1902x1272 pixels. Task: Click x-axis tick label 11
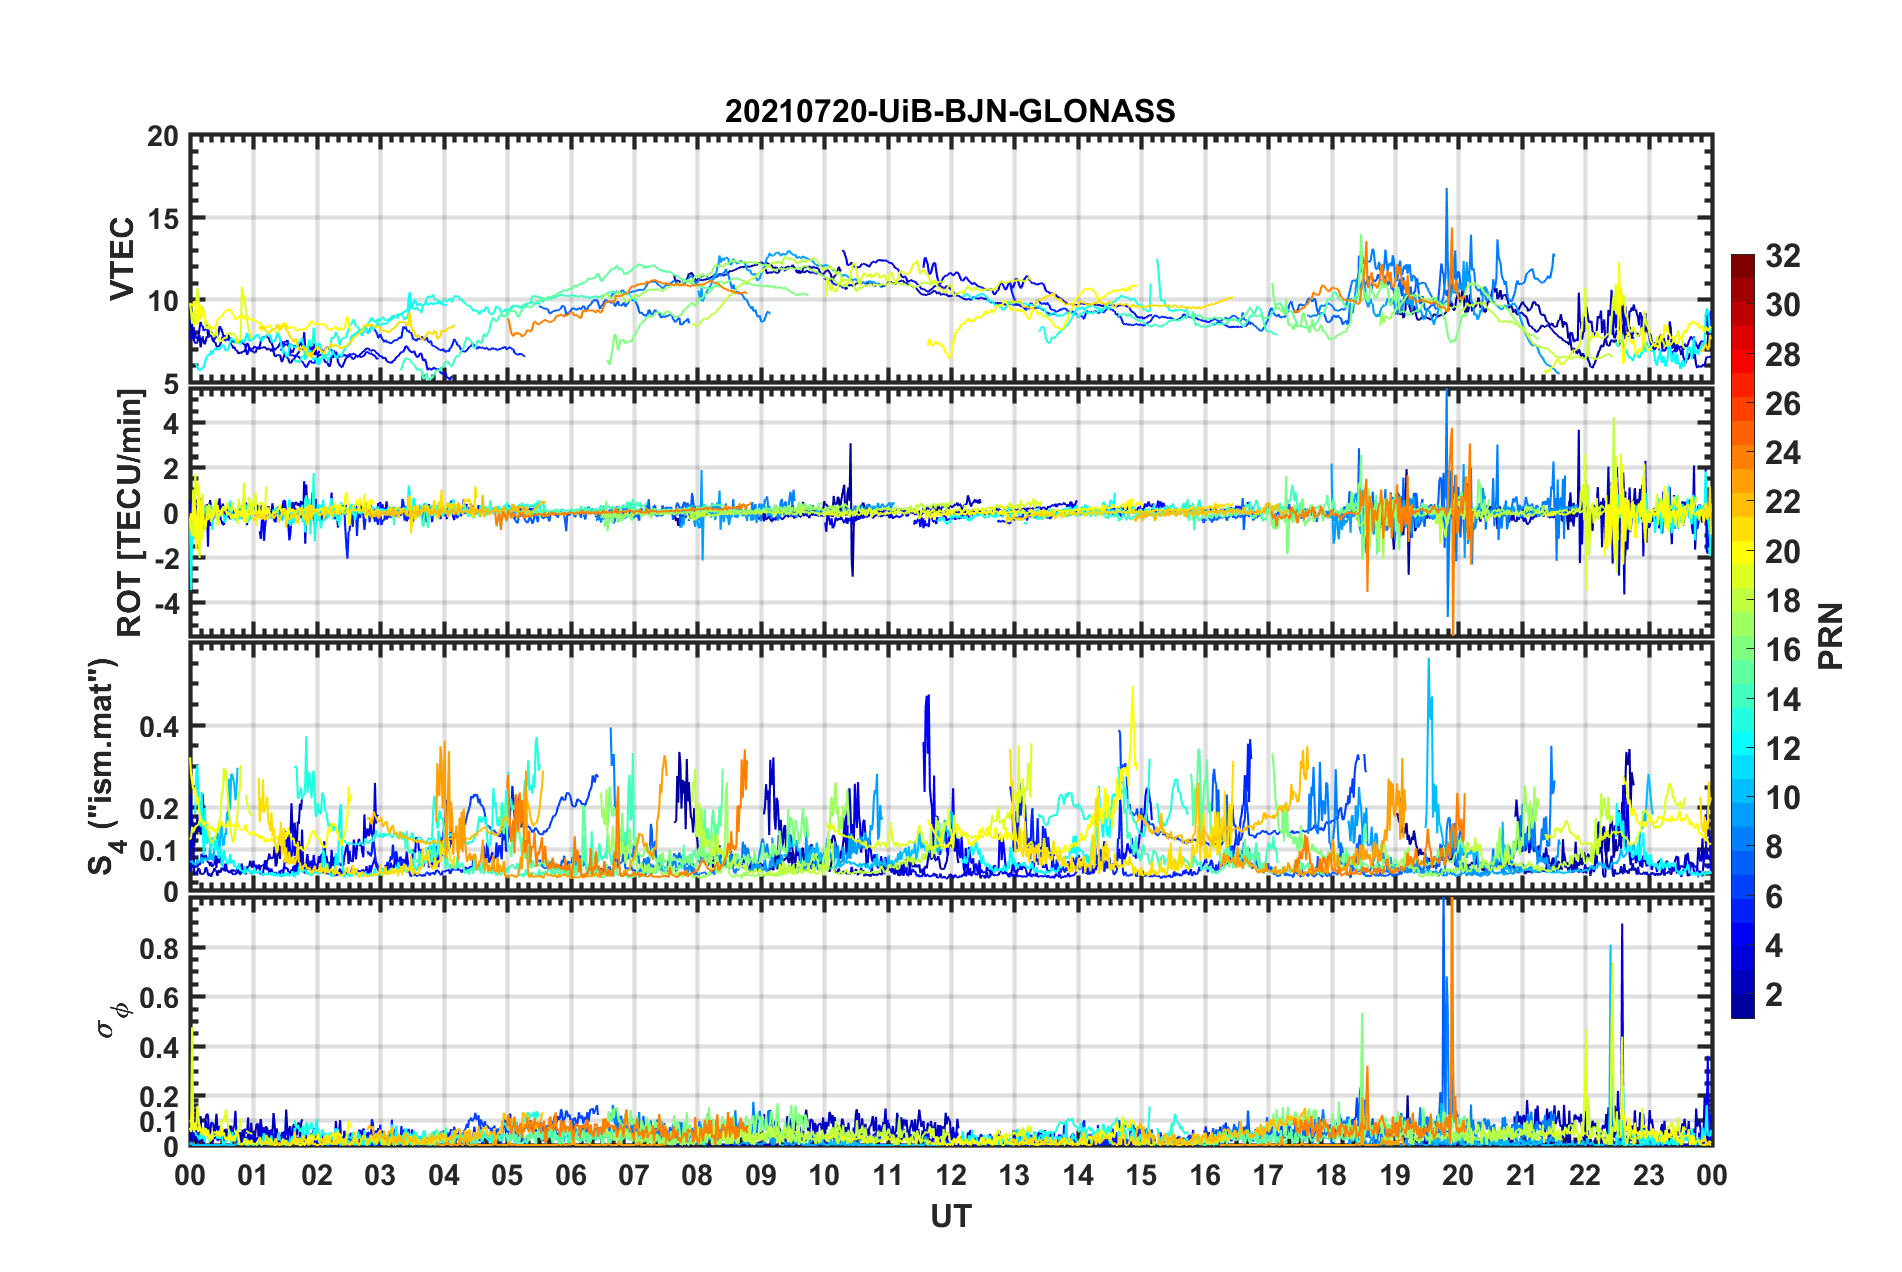[x=888, y=1175]
